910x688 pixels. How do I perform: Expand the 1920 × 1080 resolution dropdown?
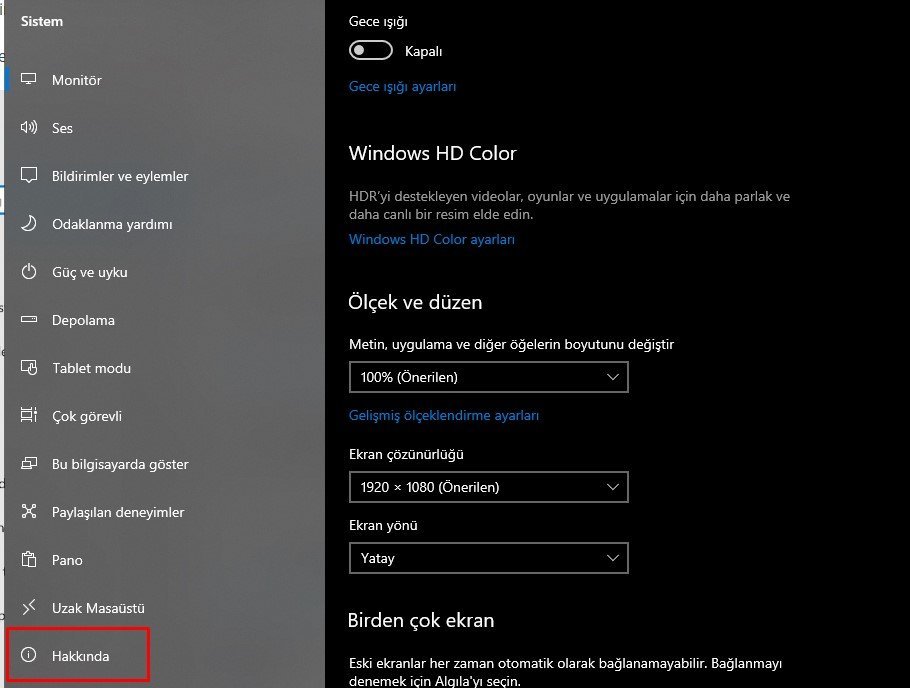tap(489, 487)
